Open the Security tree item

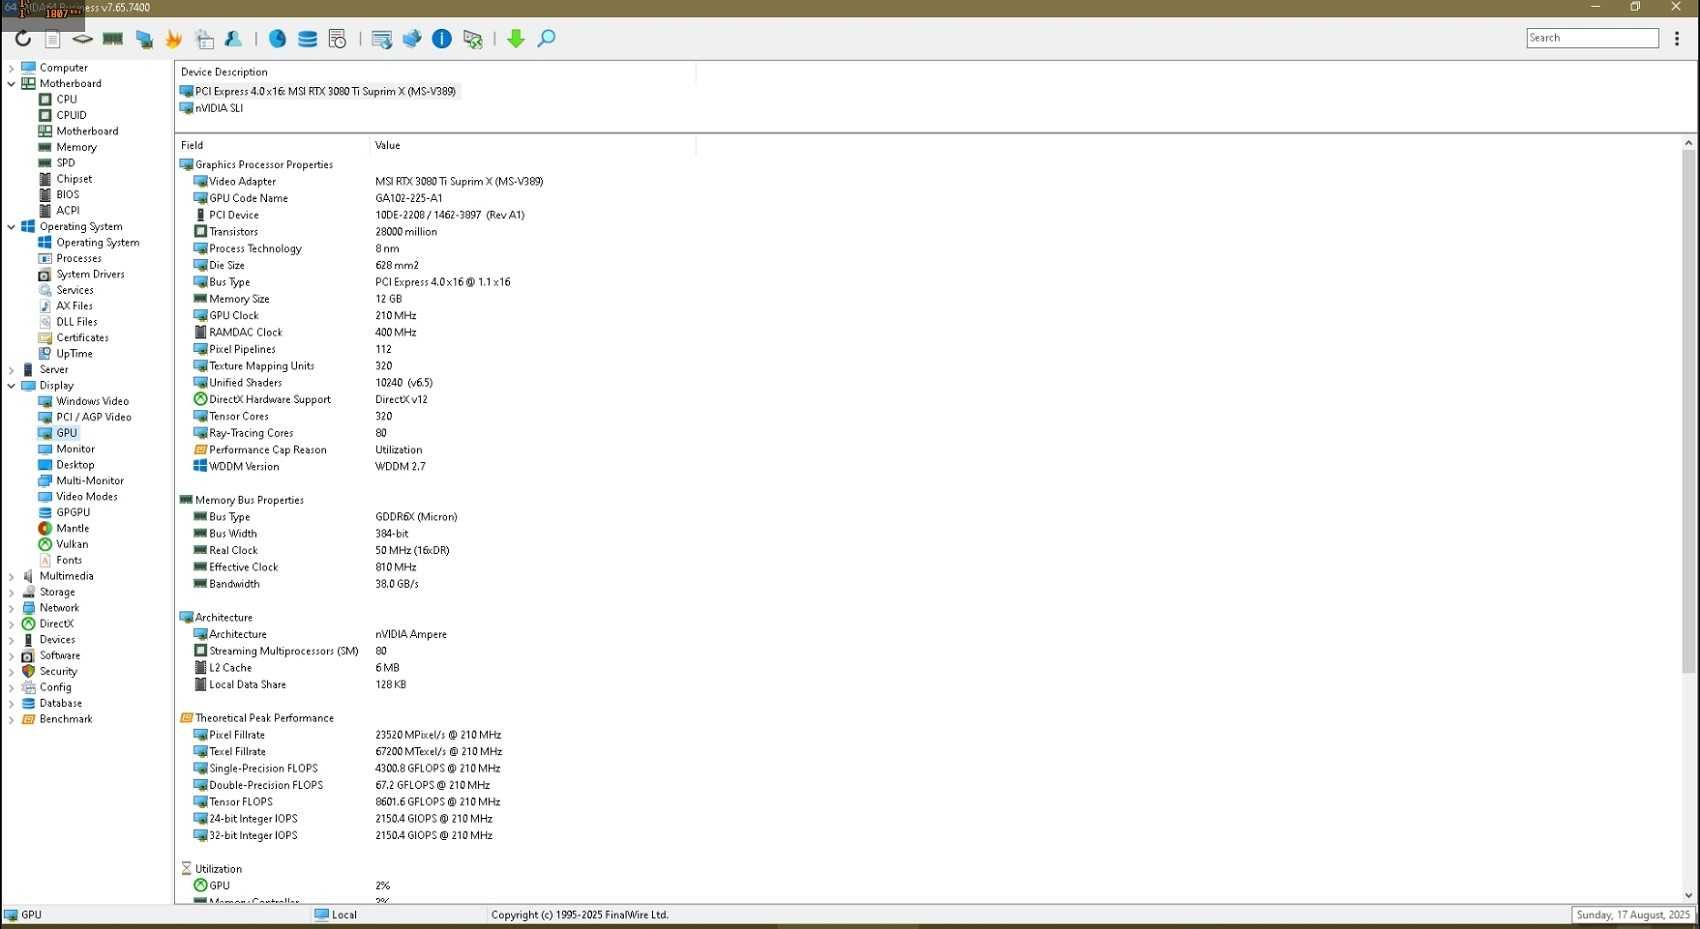pyautogui.click(x=58, y=672)
